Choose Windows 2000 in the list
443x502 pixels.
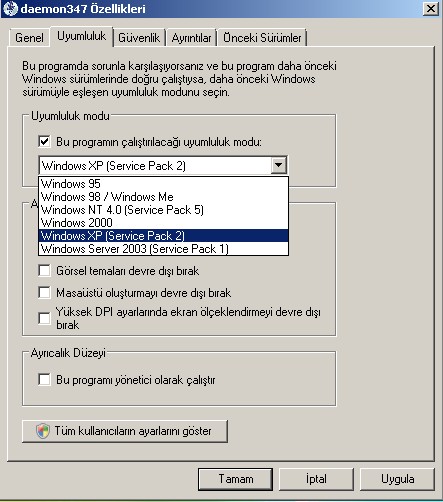[x=163, y=223]
